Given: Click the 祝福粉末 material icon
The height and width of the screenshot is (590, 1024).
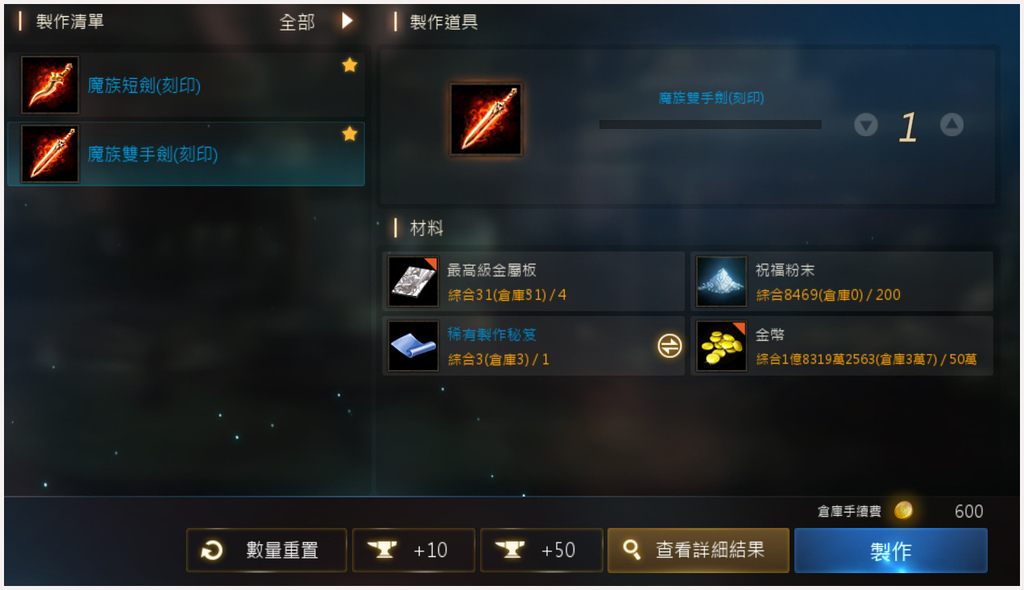Looking at the screenshot, I should pyautogui.click(x=721, y=282).
